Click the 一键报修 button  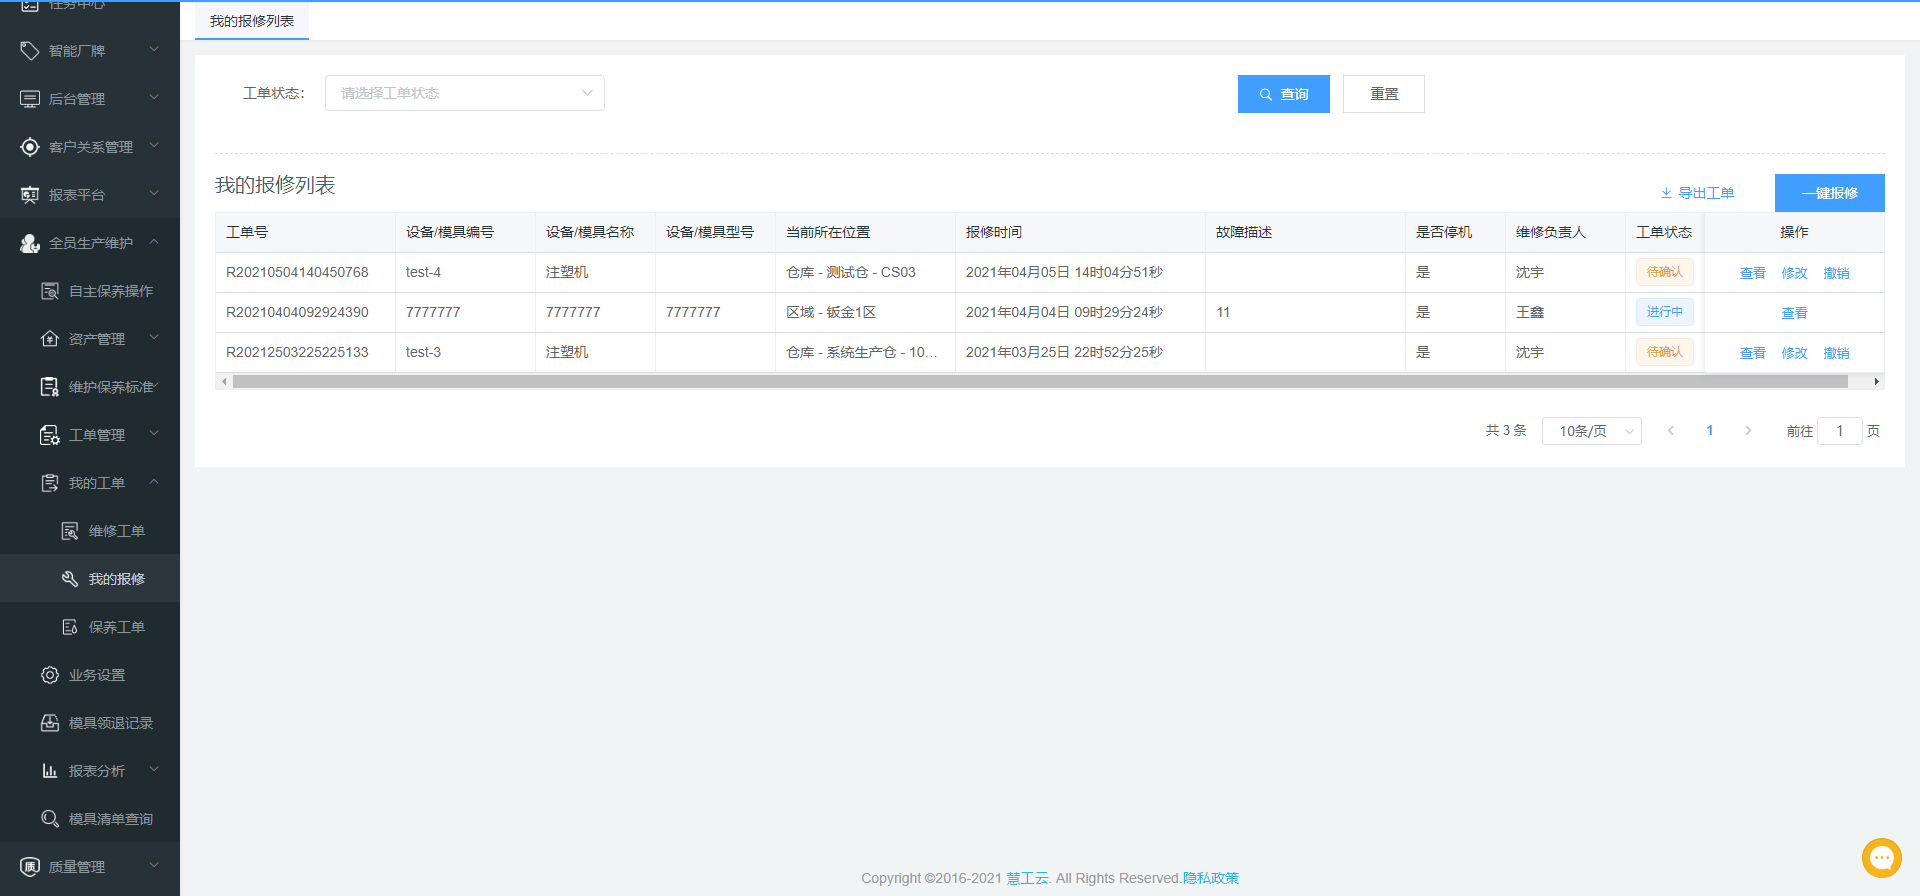tap(1829, 193)
